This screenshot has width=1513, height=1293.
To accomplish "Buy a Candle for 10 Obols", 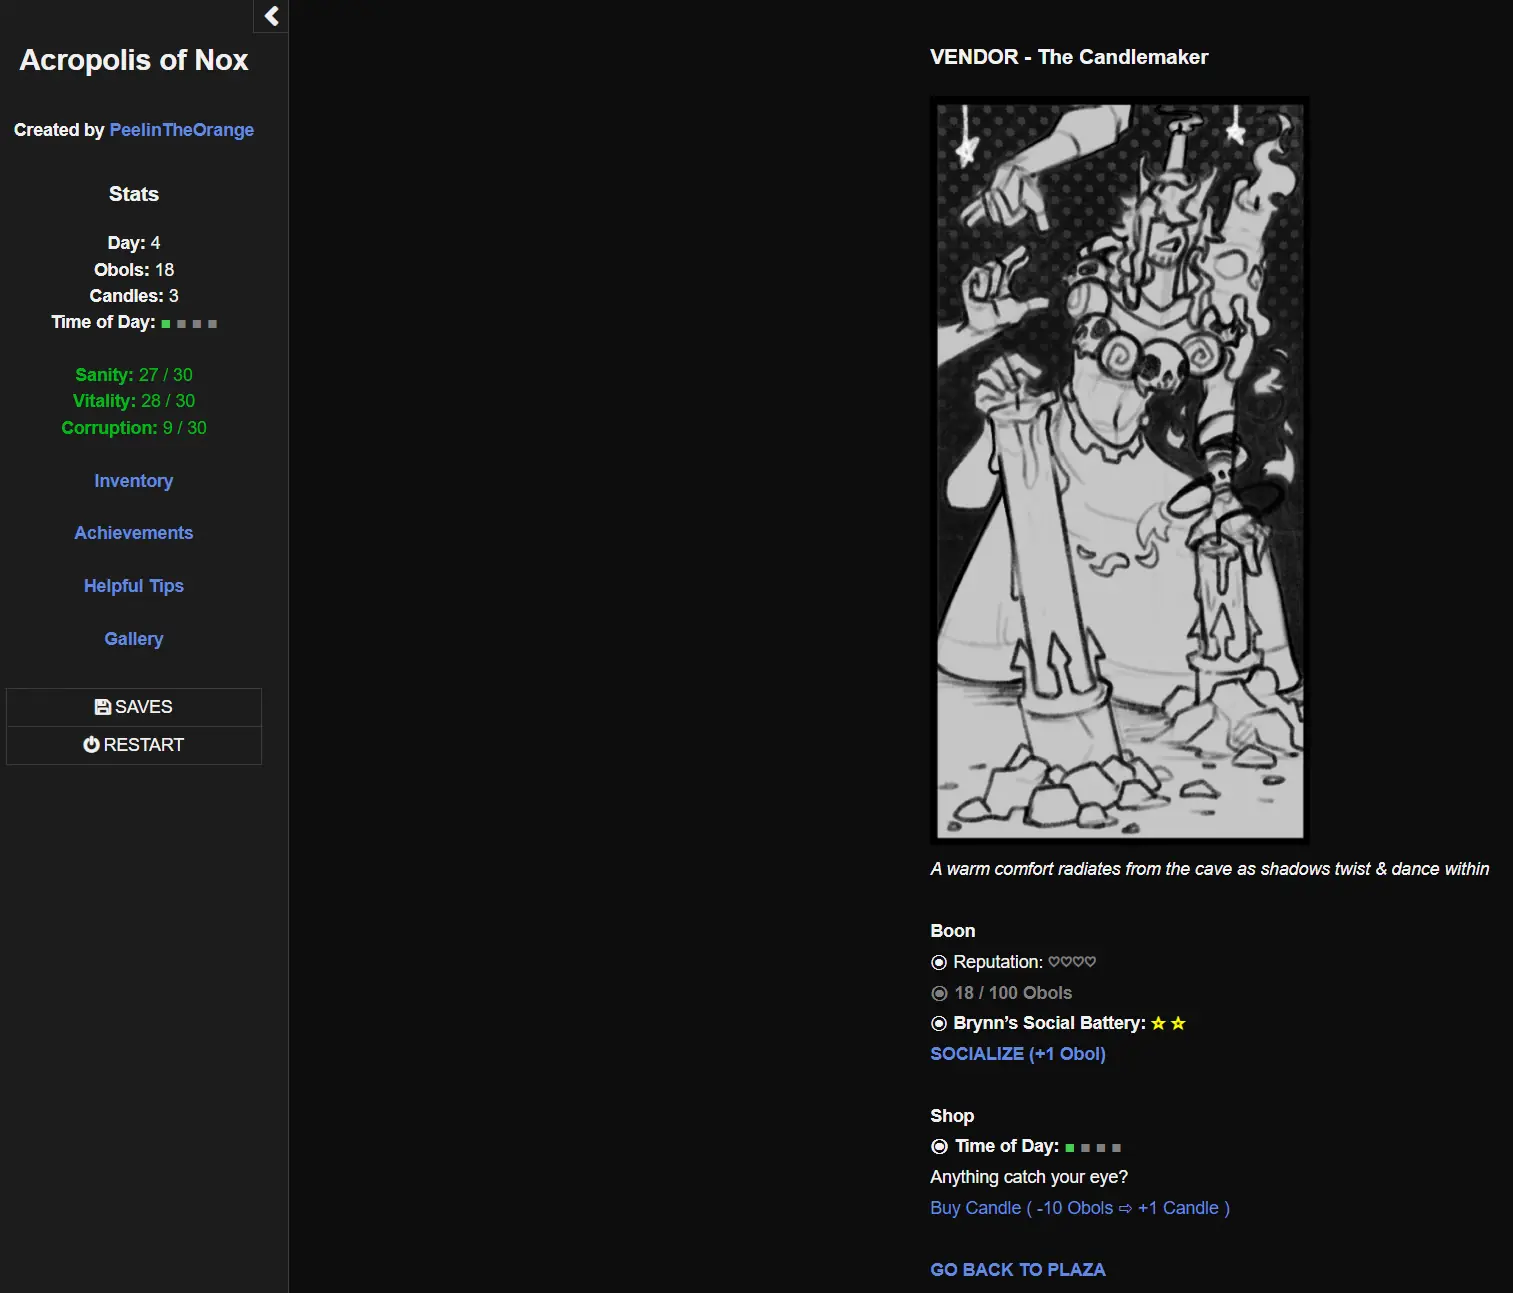I will point(1079,1208).
